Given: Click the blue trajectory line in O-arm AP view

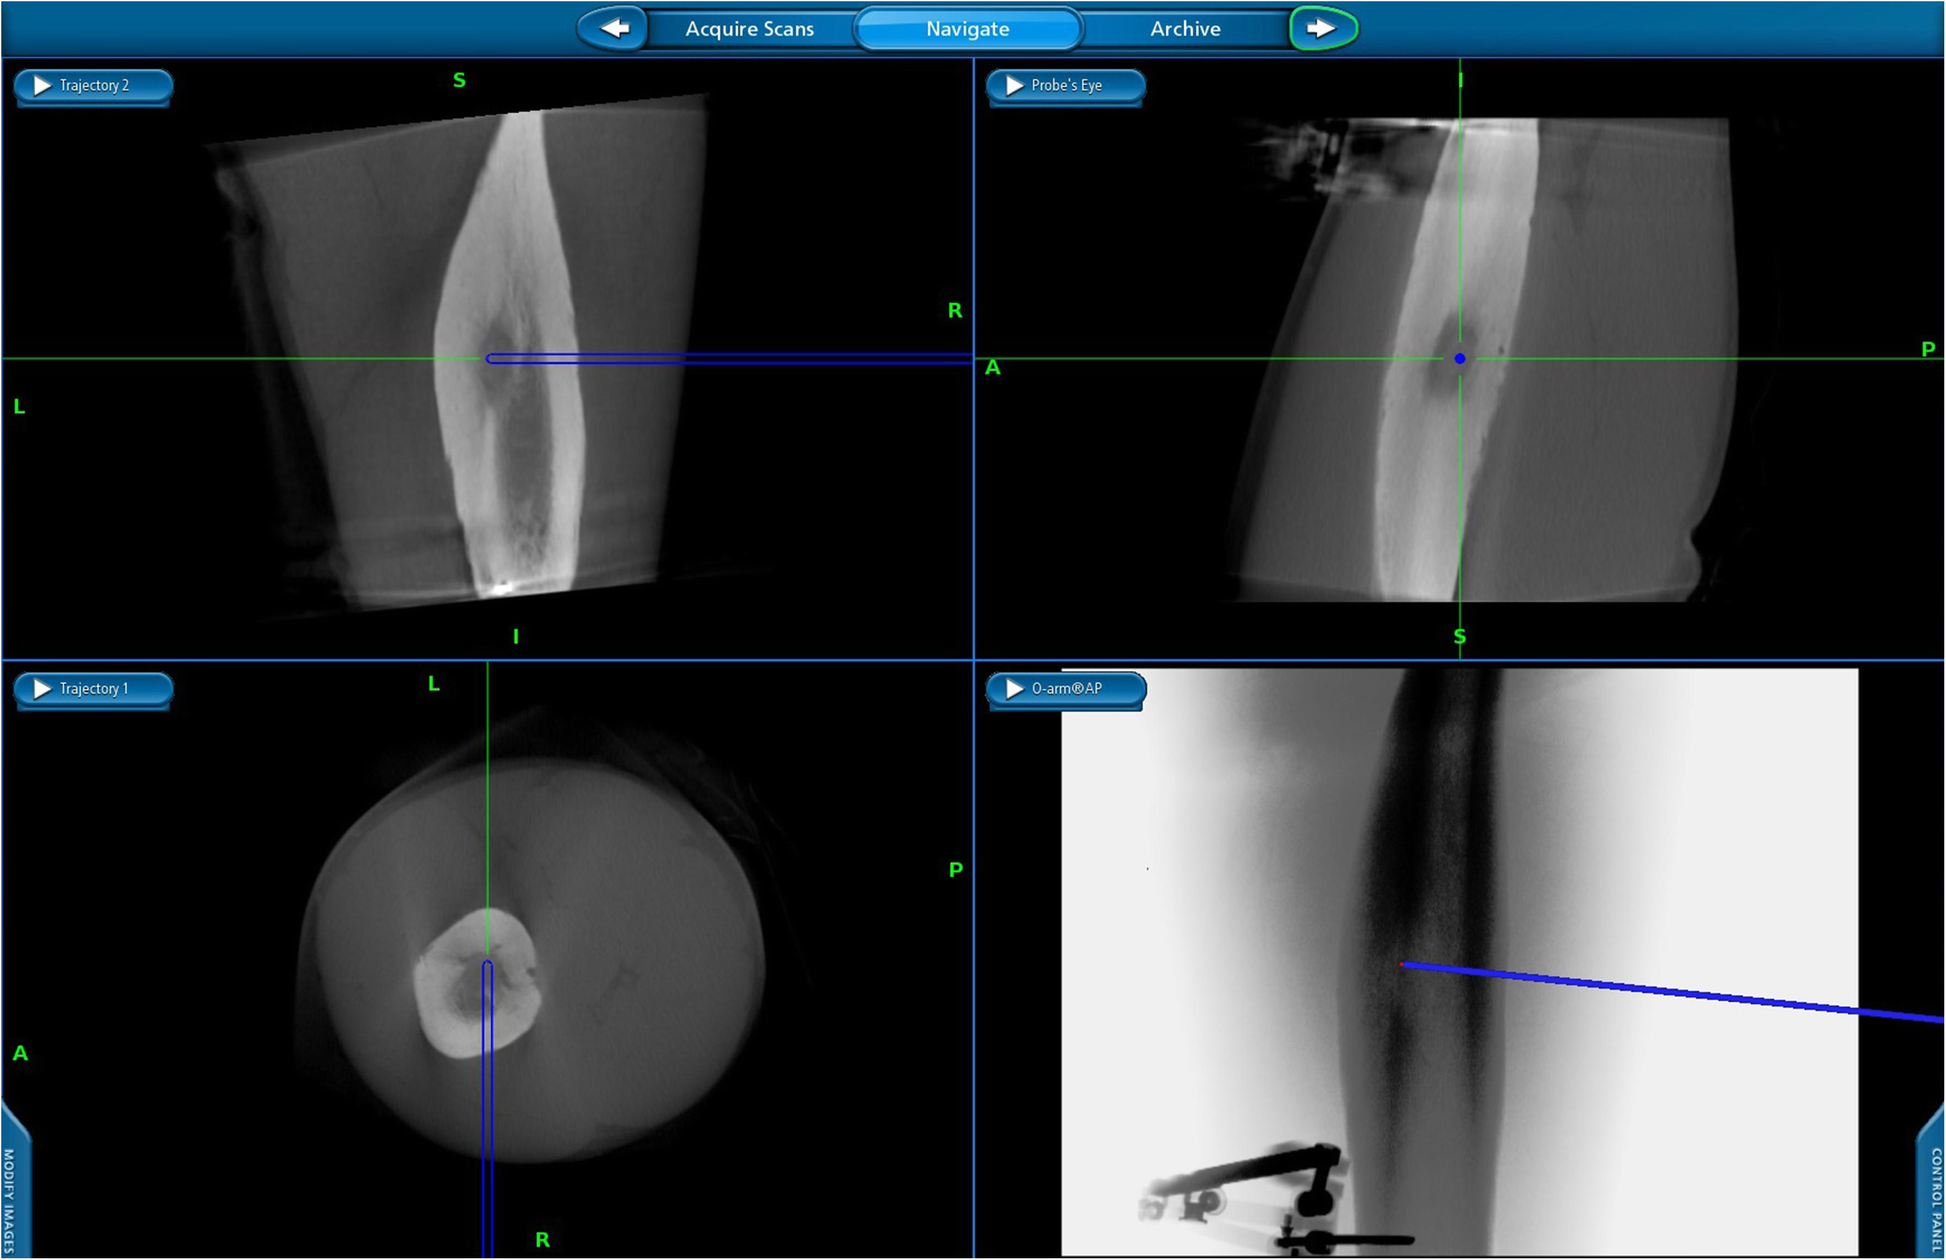Looking at the screenshot, I should pyautogui.click(x=1672, y=992).
